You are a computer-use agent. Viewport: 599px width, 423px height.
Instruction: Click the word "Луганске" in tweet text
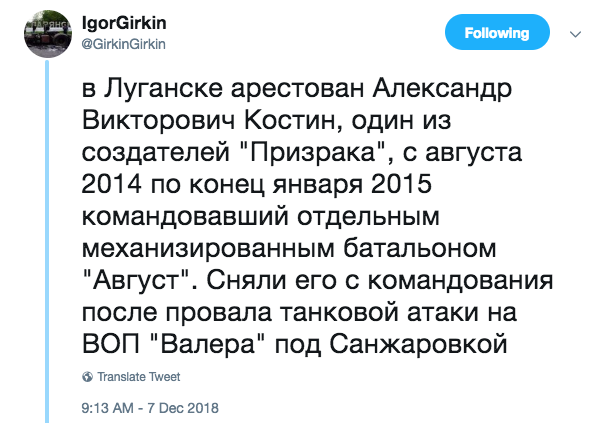(x=163, y=89)
